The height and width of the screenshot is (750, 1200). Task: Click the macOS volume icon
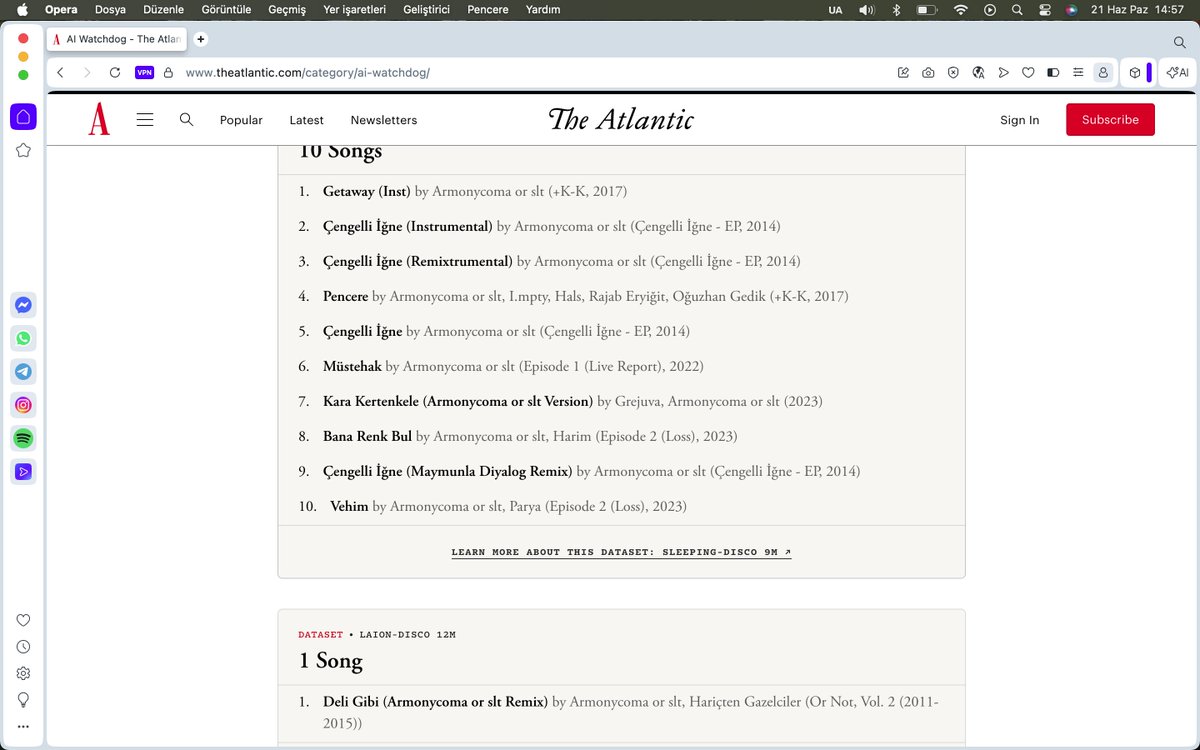tap(866, 9)
